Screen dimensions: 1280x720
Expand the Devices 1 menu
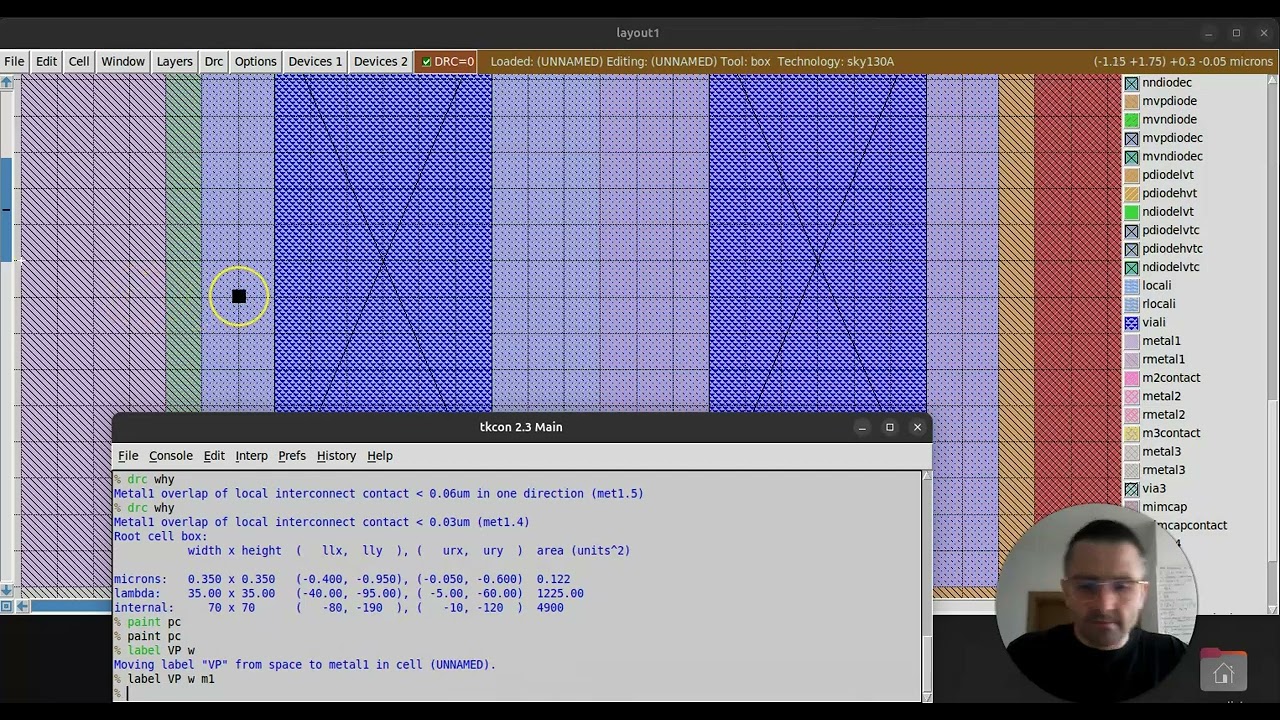pyautogui.click(x=315, y=62)
